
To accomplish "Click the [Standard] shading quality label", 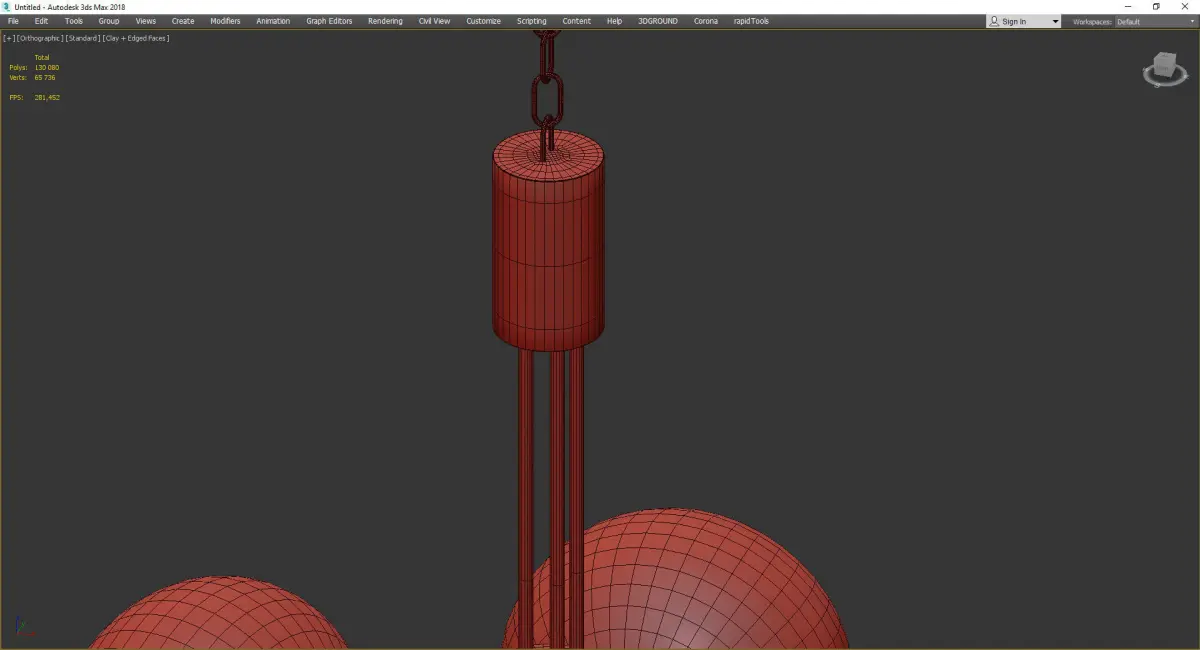I will (x=83, y=38).
